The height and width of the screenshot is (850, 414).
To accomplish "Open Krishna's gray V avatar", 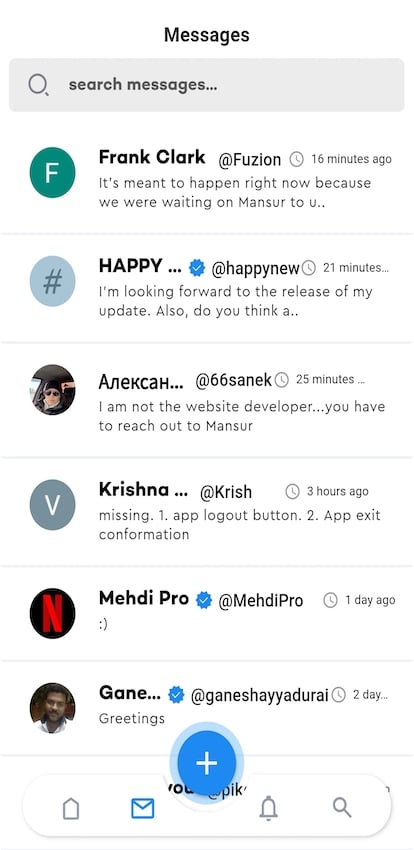I will pyautogui.click(x=52, y=505).
